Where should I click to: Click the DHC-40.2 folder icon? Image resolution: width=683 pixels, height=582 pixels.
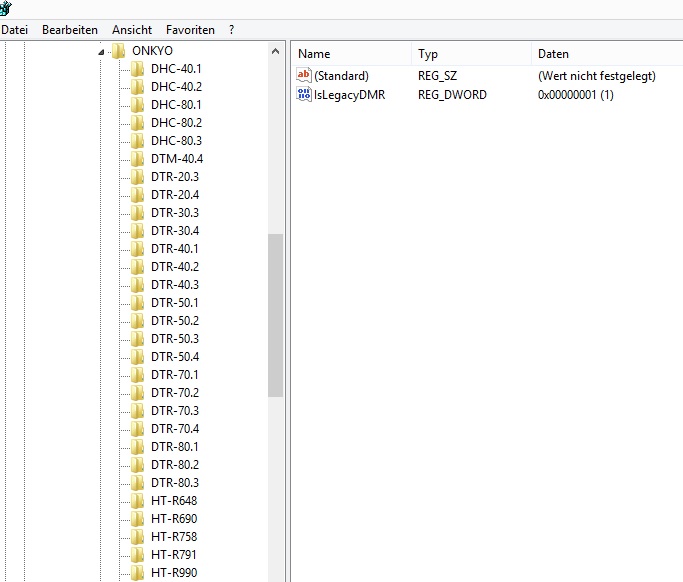point(137,87)
